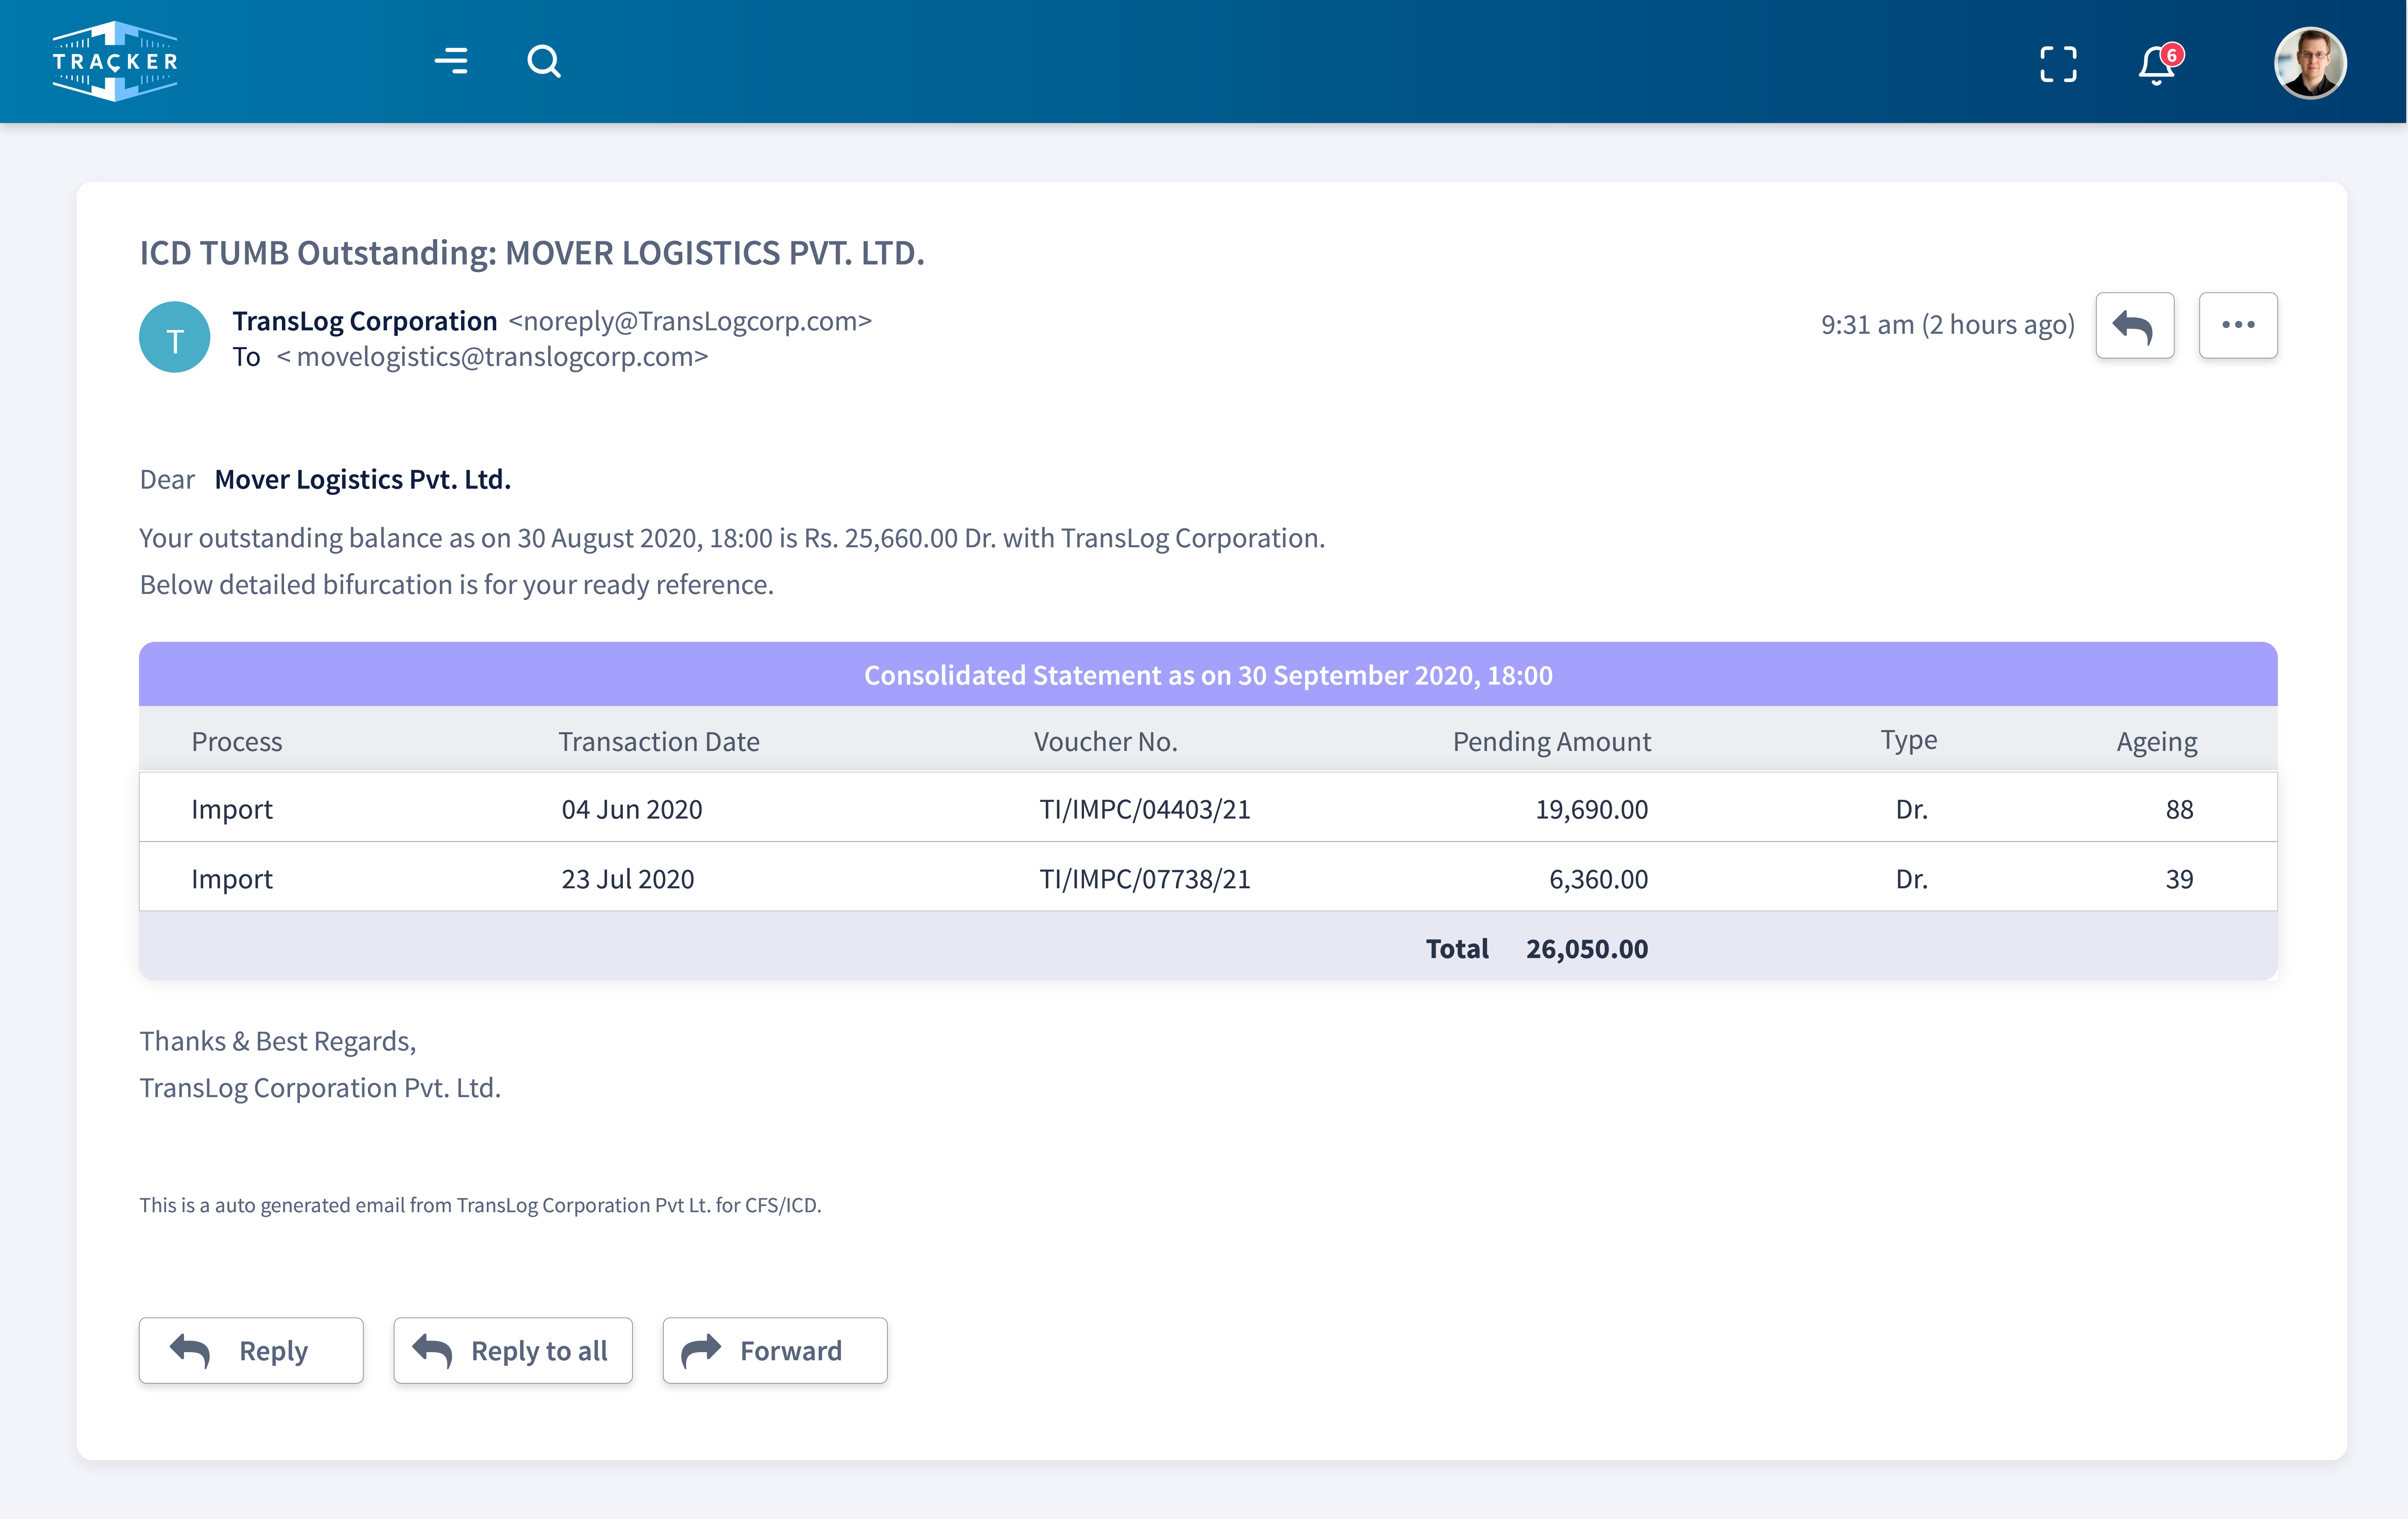The image size is (2408, 1519).
Task: Click ageing value 39
Action: pos(2180,879)
